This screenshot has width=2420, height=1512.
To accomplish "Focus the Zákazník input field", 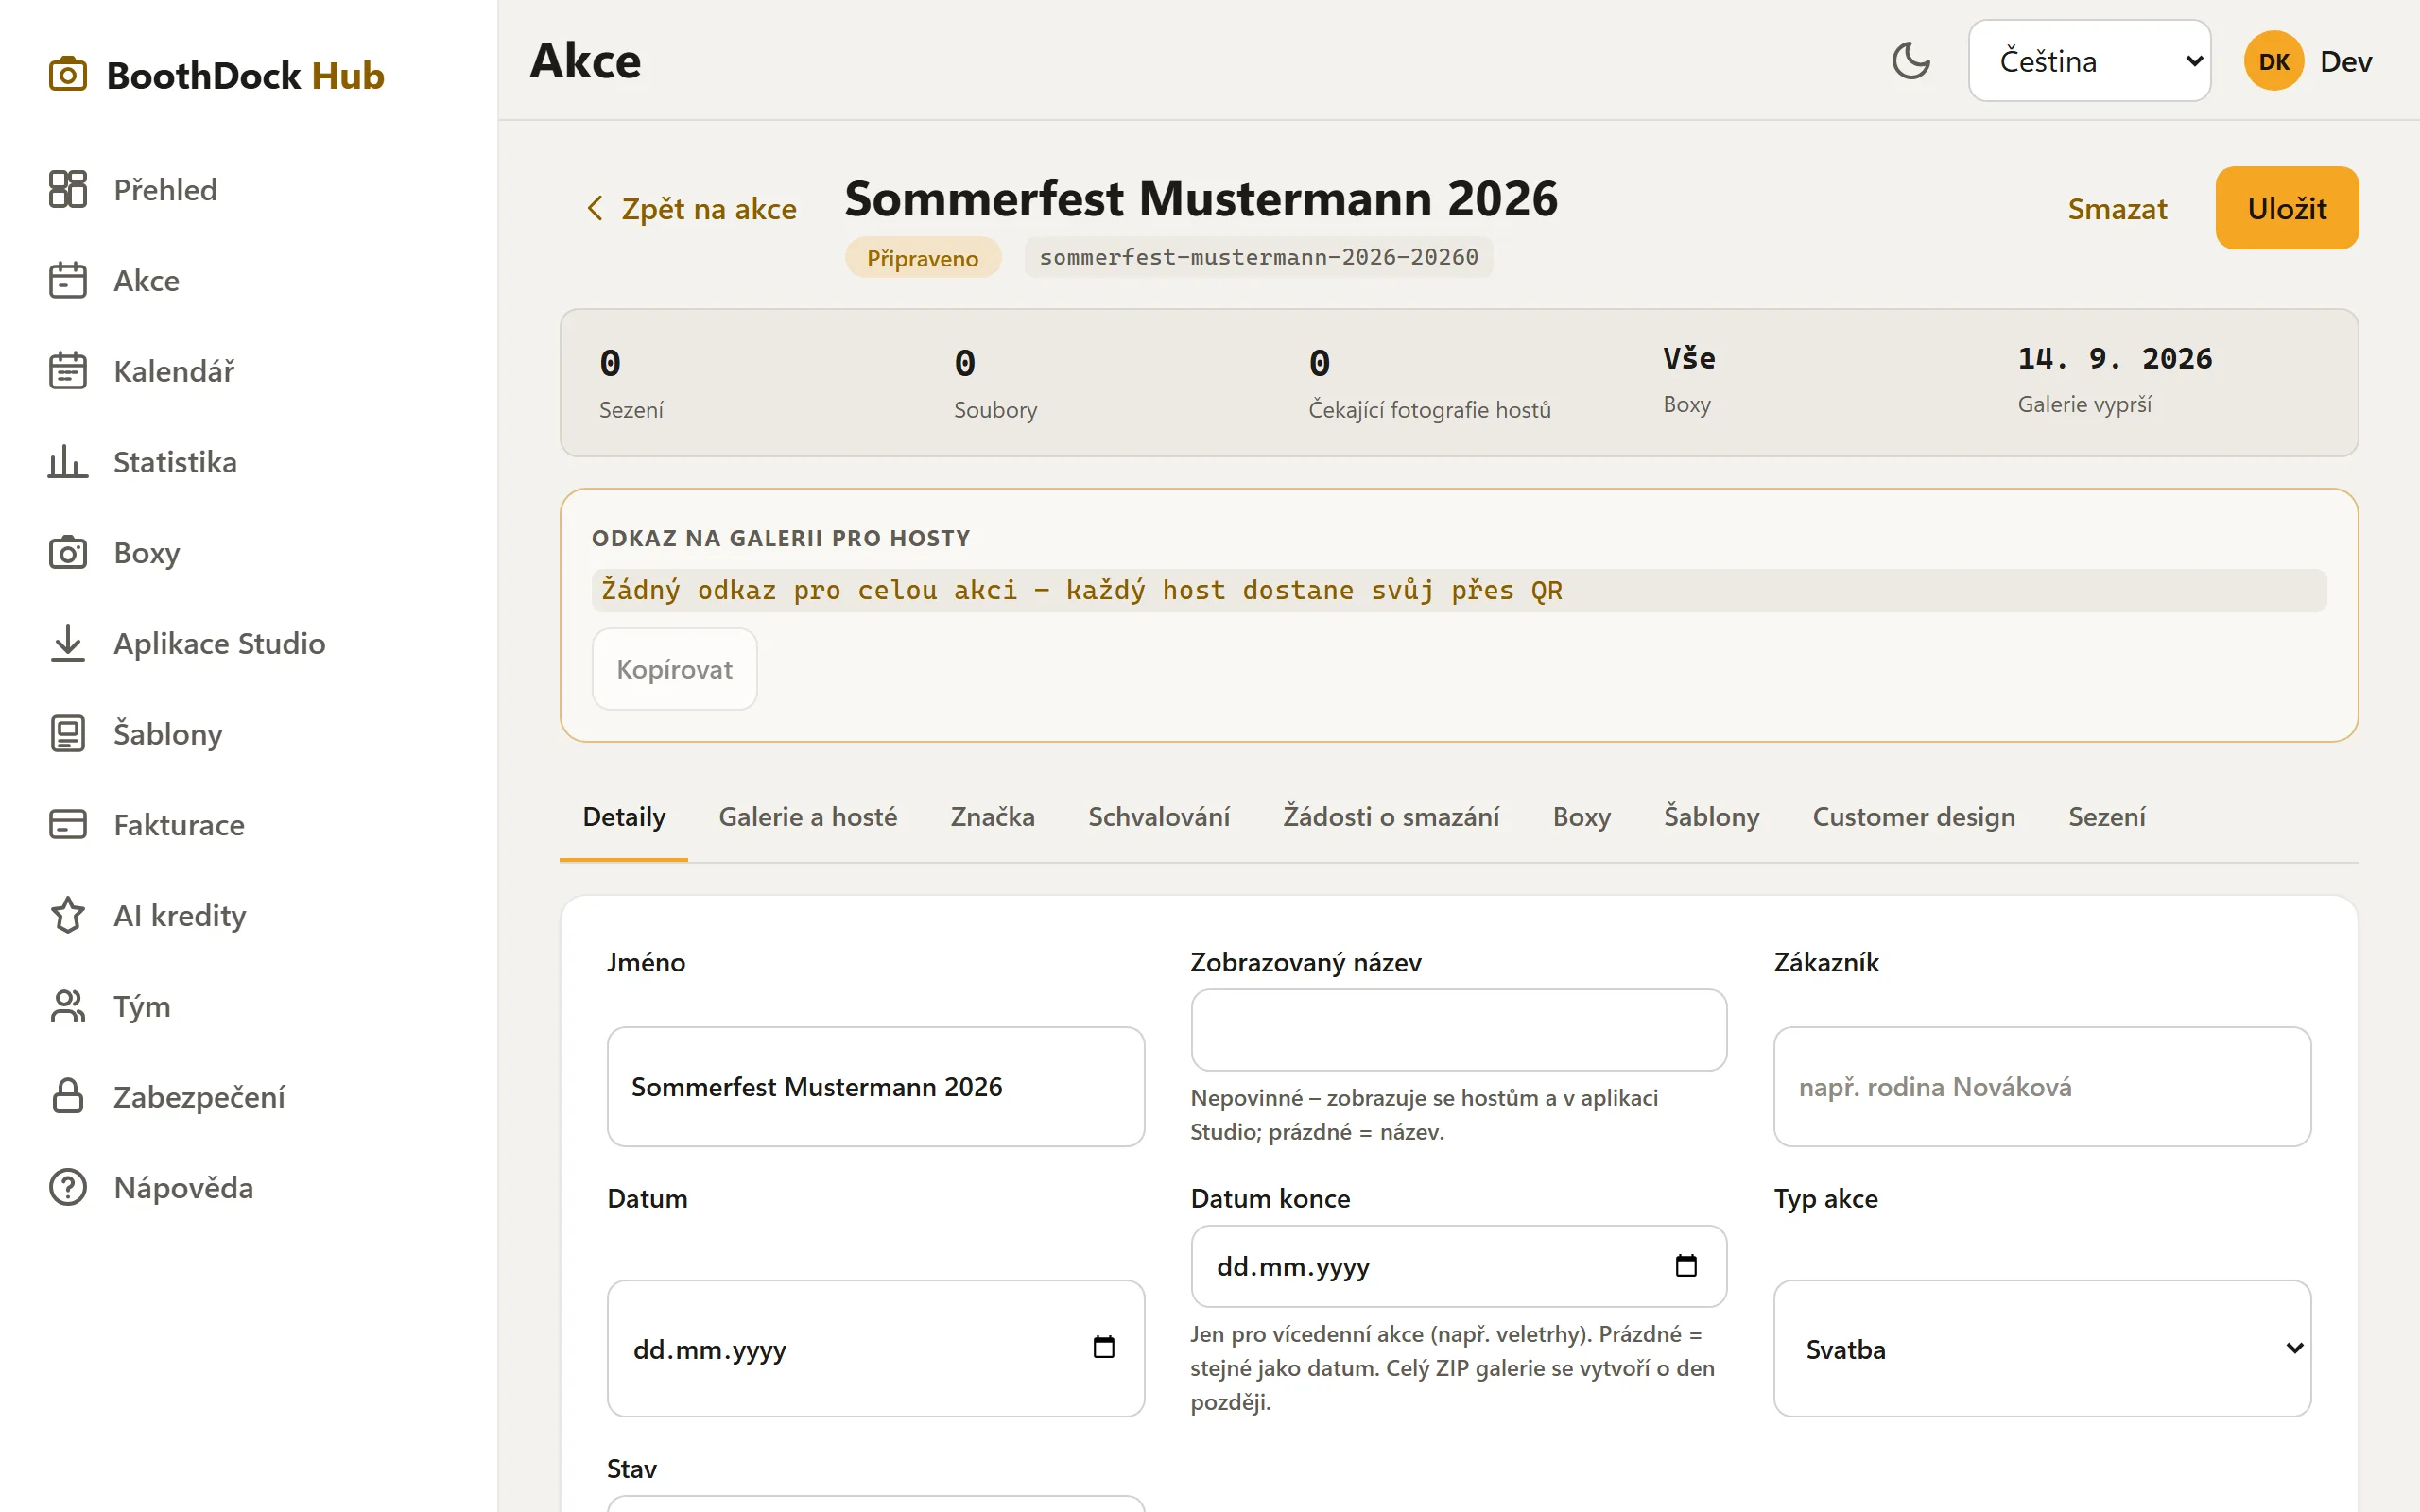I will point(2042,1086).
